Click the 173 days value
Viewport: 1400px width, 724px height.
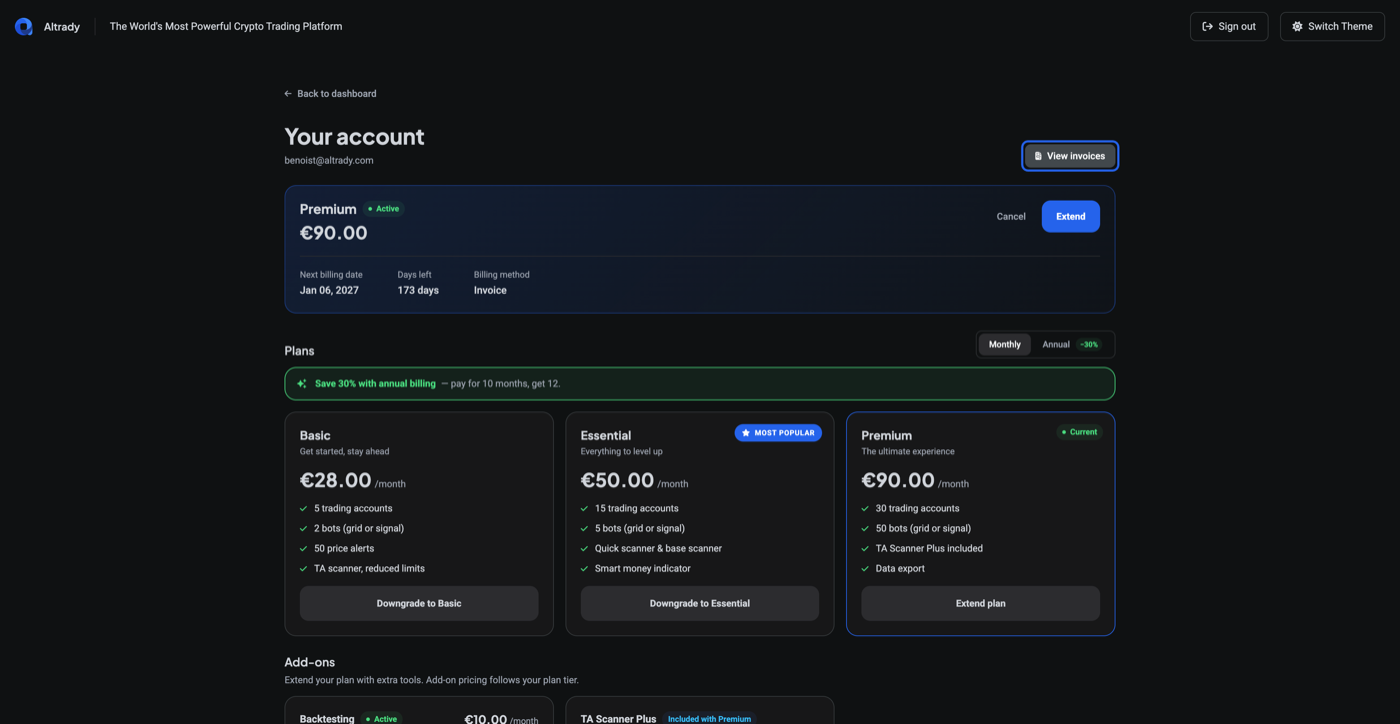click(418, 291)
